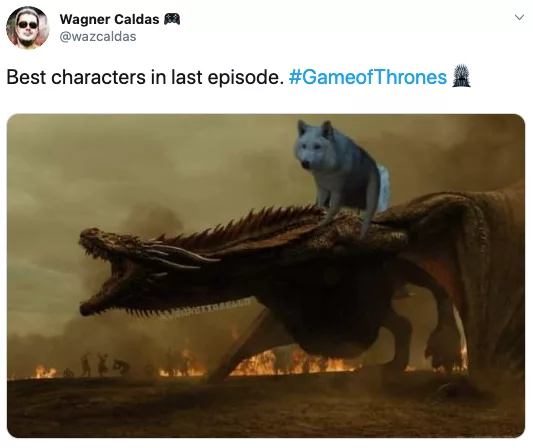Click the burning flames beneath the dragon's belly
The width and height of the screenshot is (533, 448).
coord(292,364)
